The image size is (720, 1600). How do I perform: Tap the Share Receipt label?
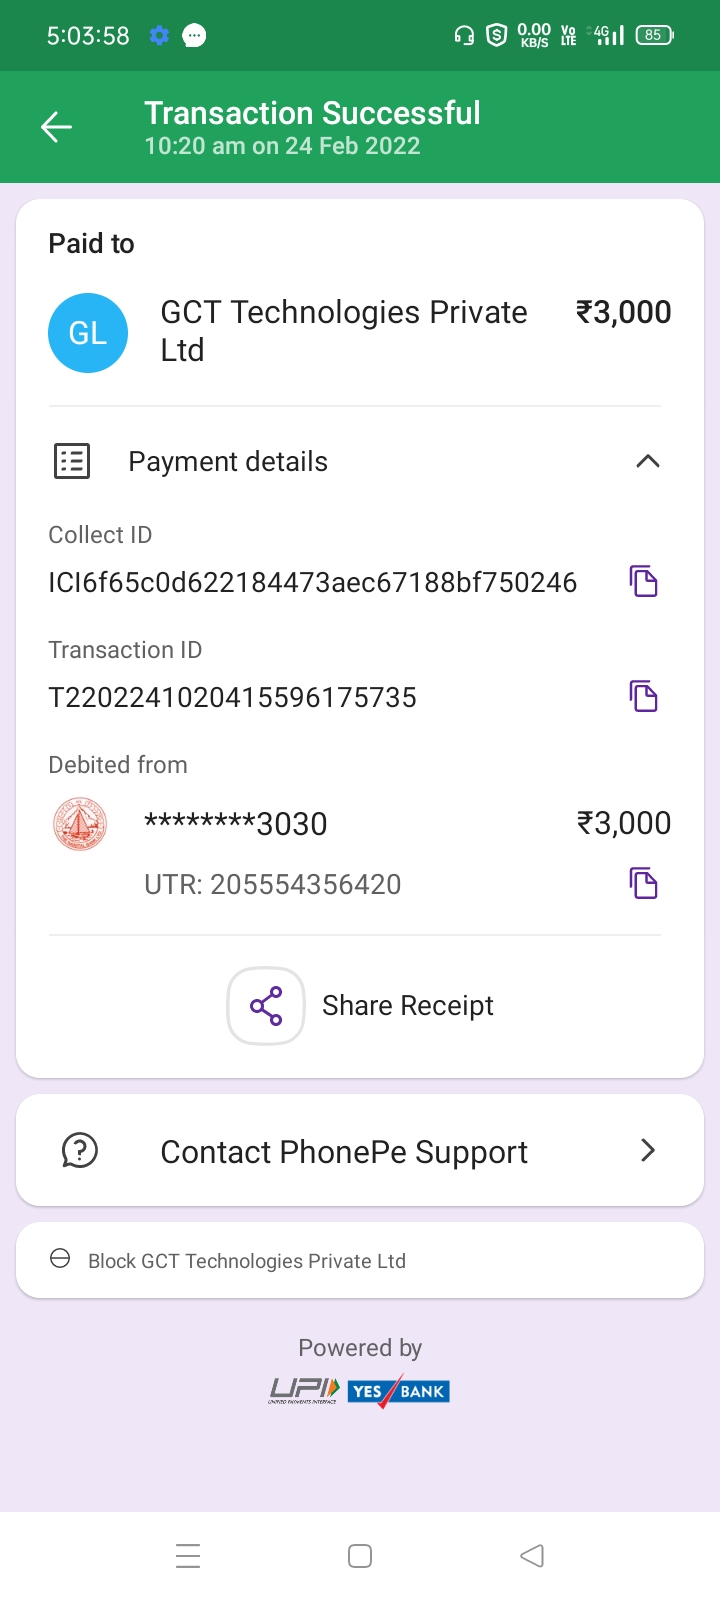point(408,1006)
